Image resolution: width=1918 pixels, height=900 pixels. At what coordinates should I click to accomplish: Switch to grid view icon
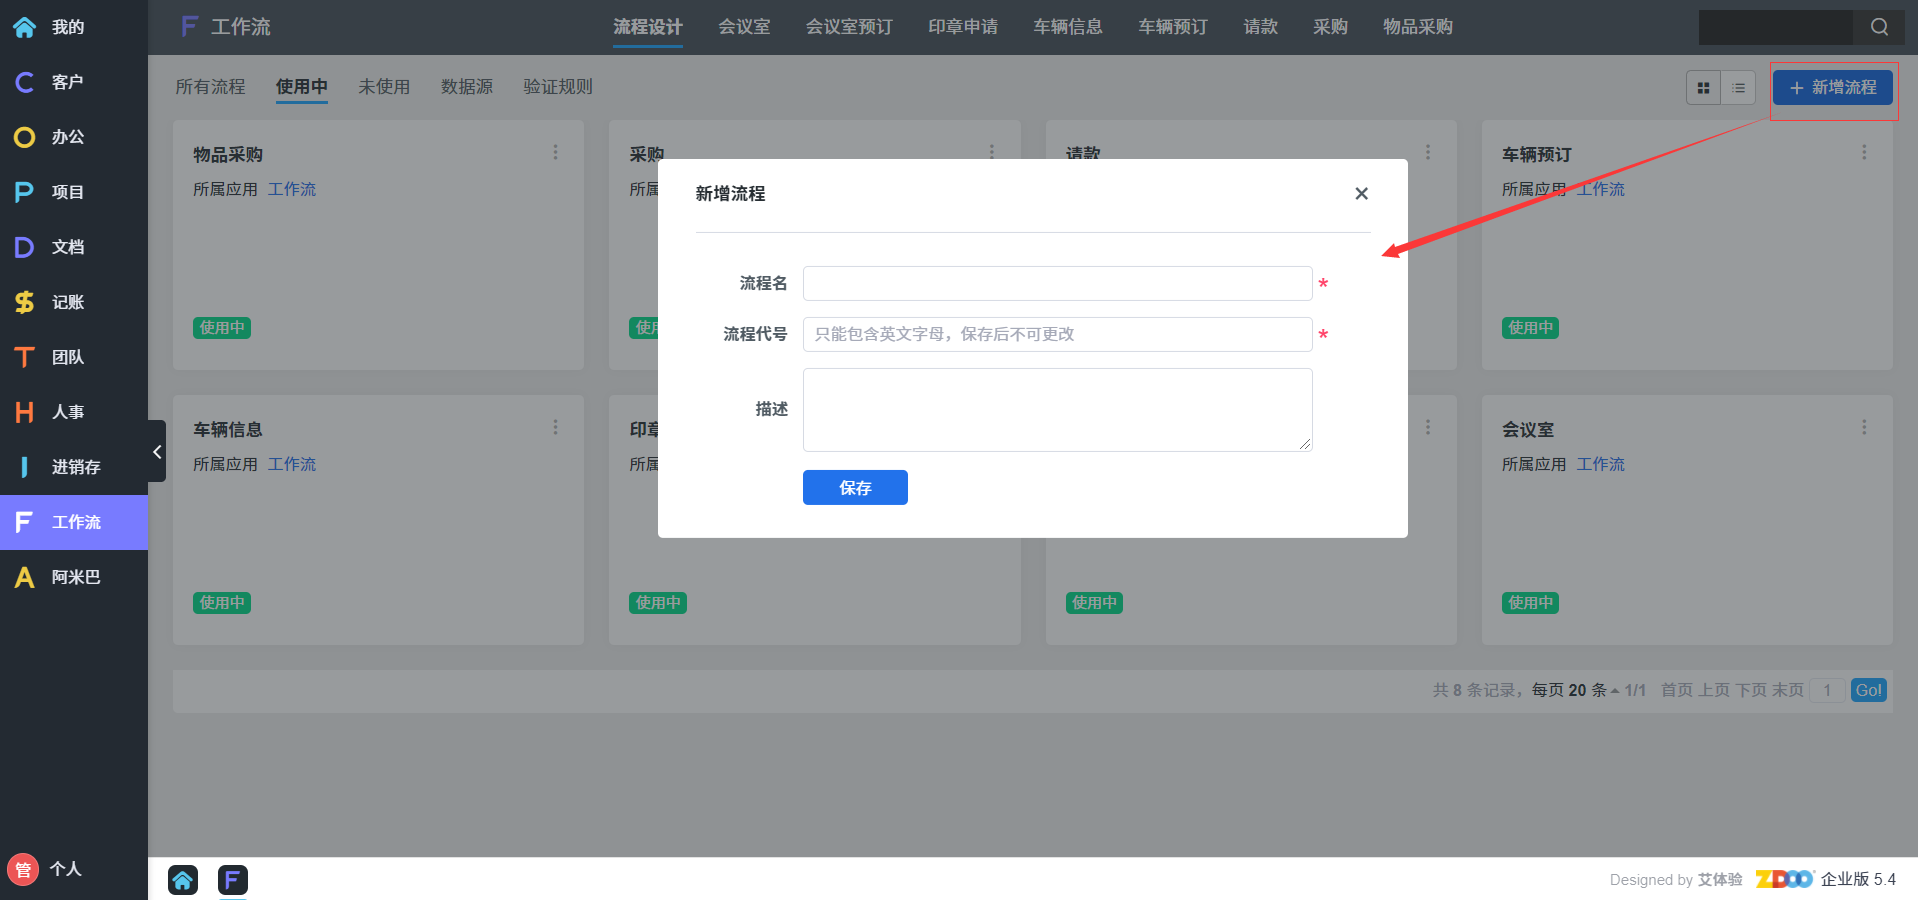pos(1703,88)
